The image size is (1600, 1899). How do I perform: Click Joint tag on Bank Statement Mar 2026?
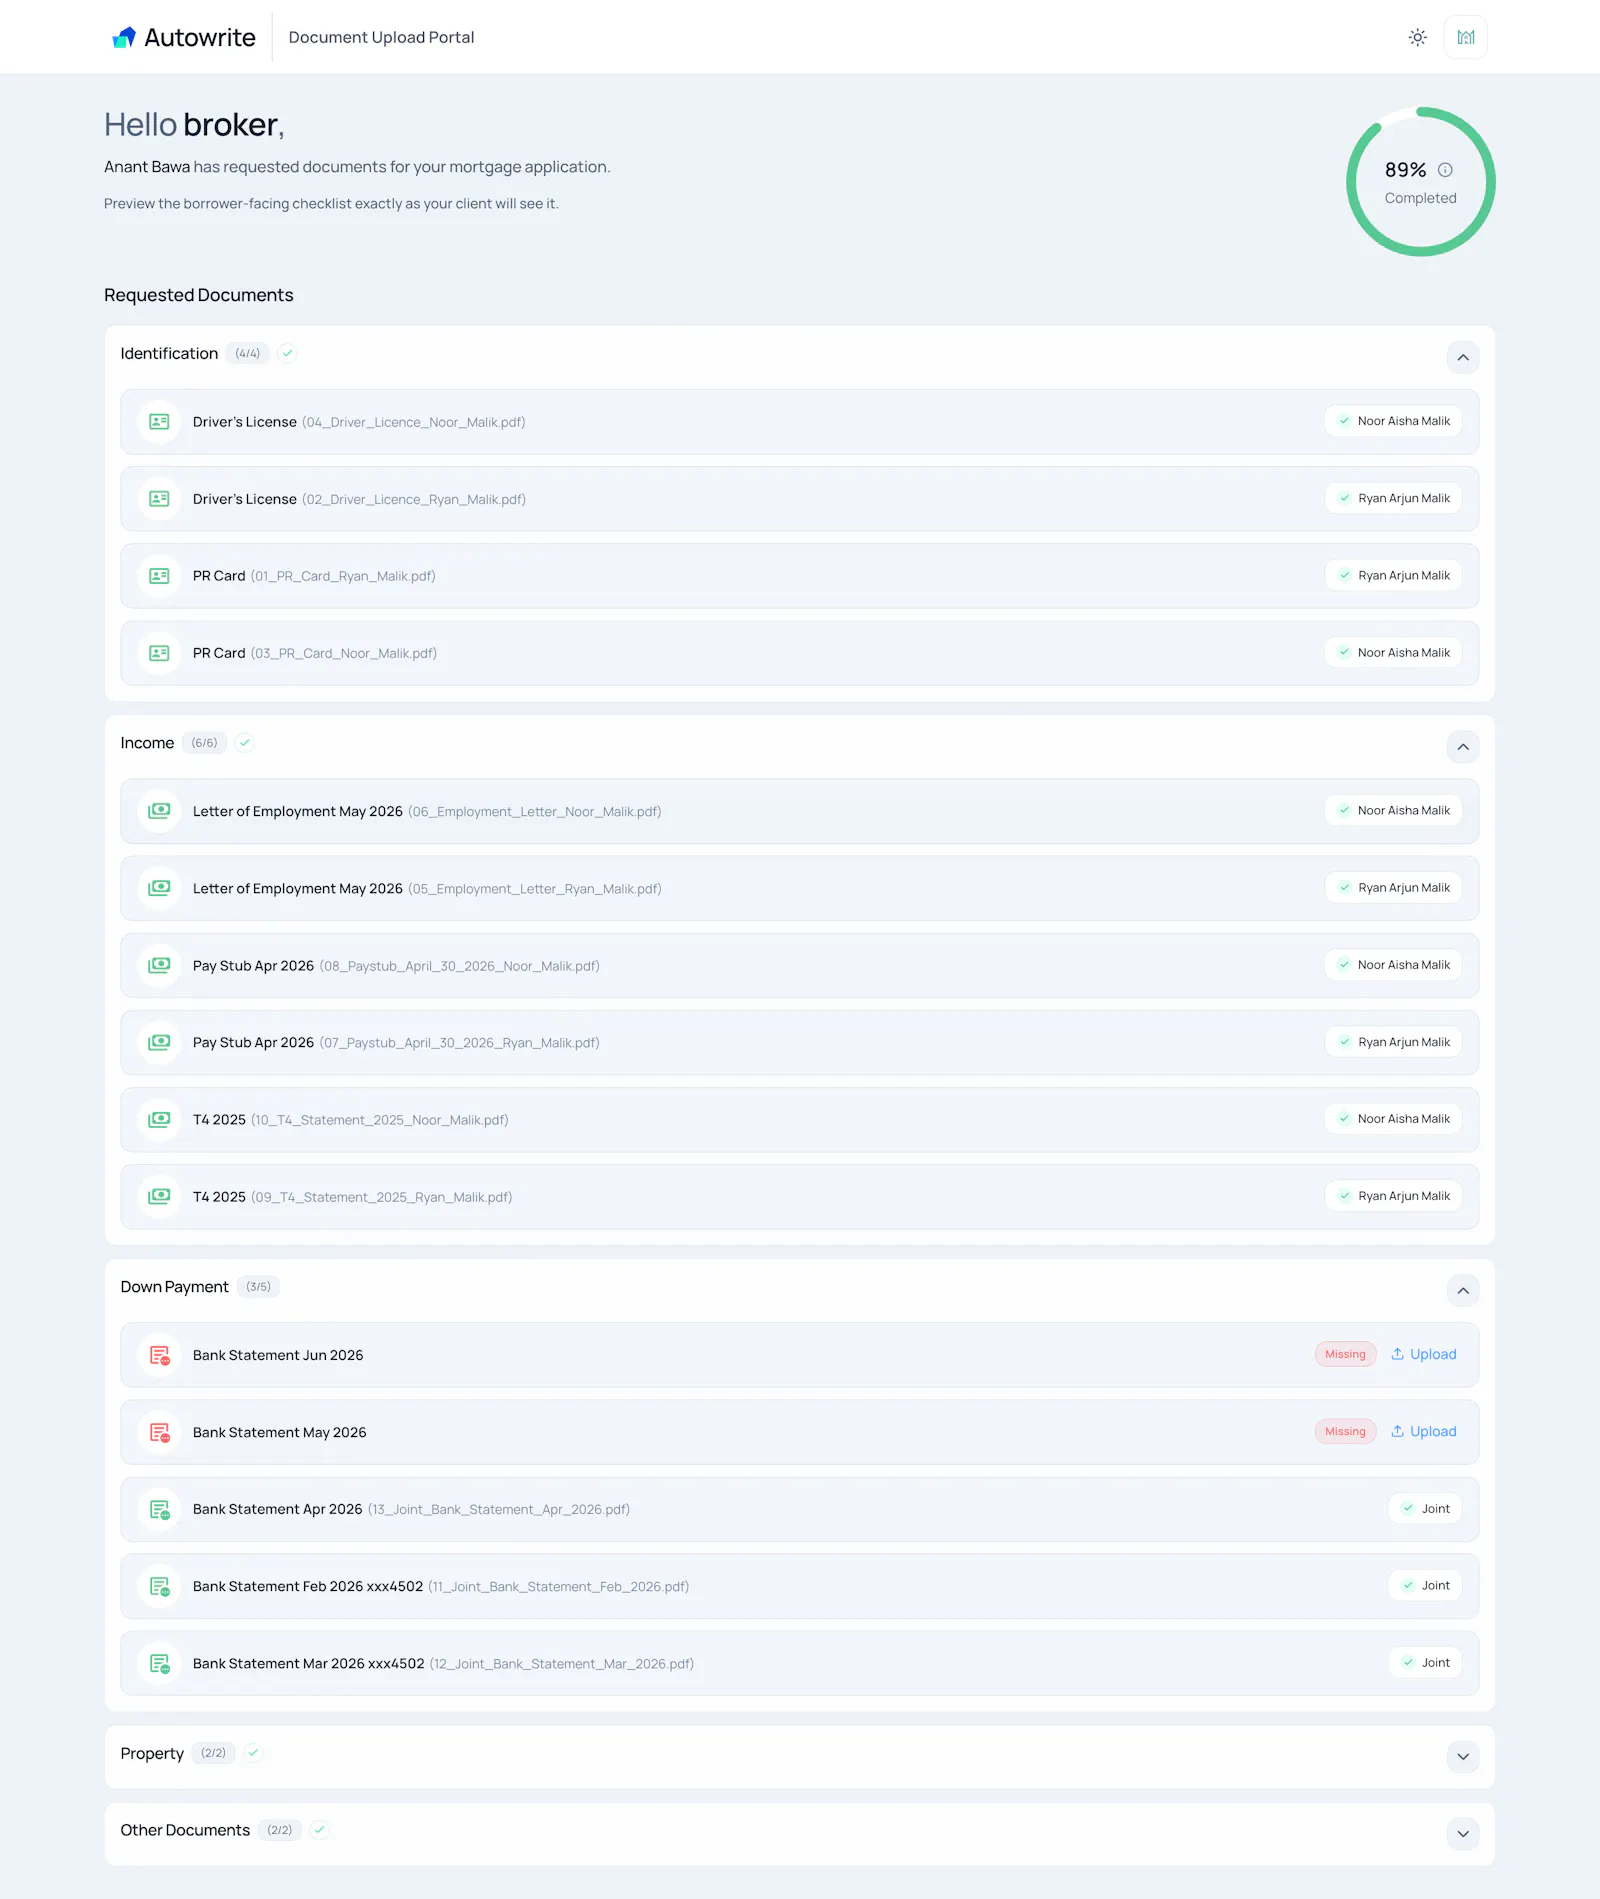(1425, 1662)
